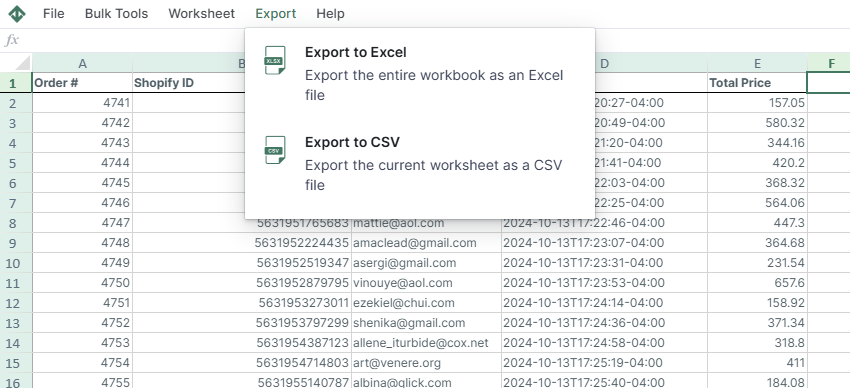The height and width of the screenshot is (388, 850).
Task: Click email cell asergi@gmail.com
Action: coord(427,263)
